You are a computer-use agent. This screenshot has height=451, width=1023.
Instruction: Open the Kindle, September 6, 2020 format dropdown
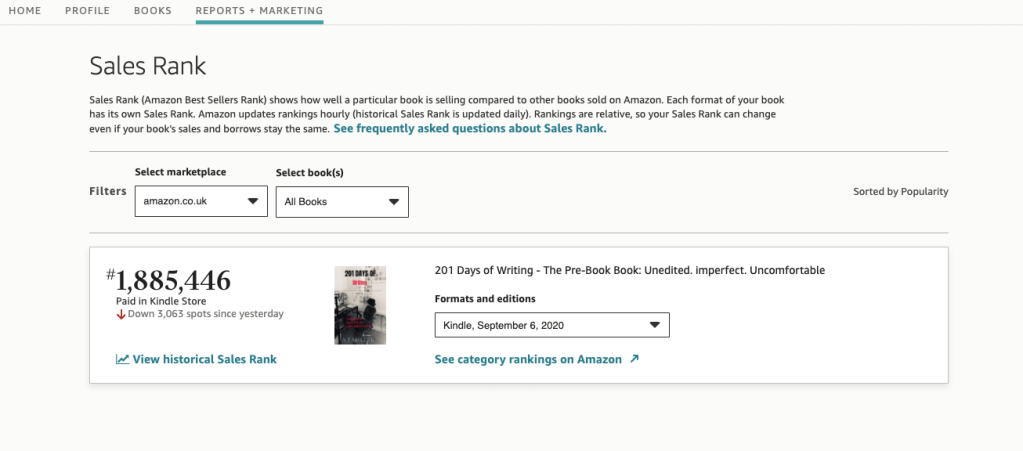(x=552, y=325)
